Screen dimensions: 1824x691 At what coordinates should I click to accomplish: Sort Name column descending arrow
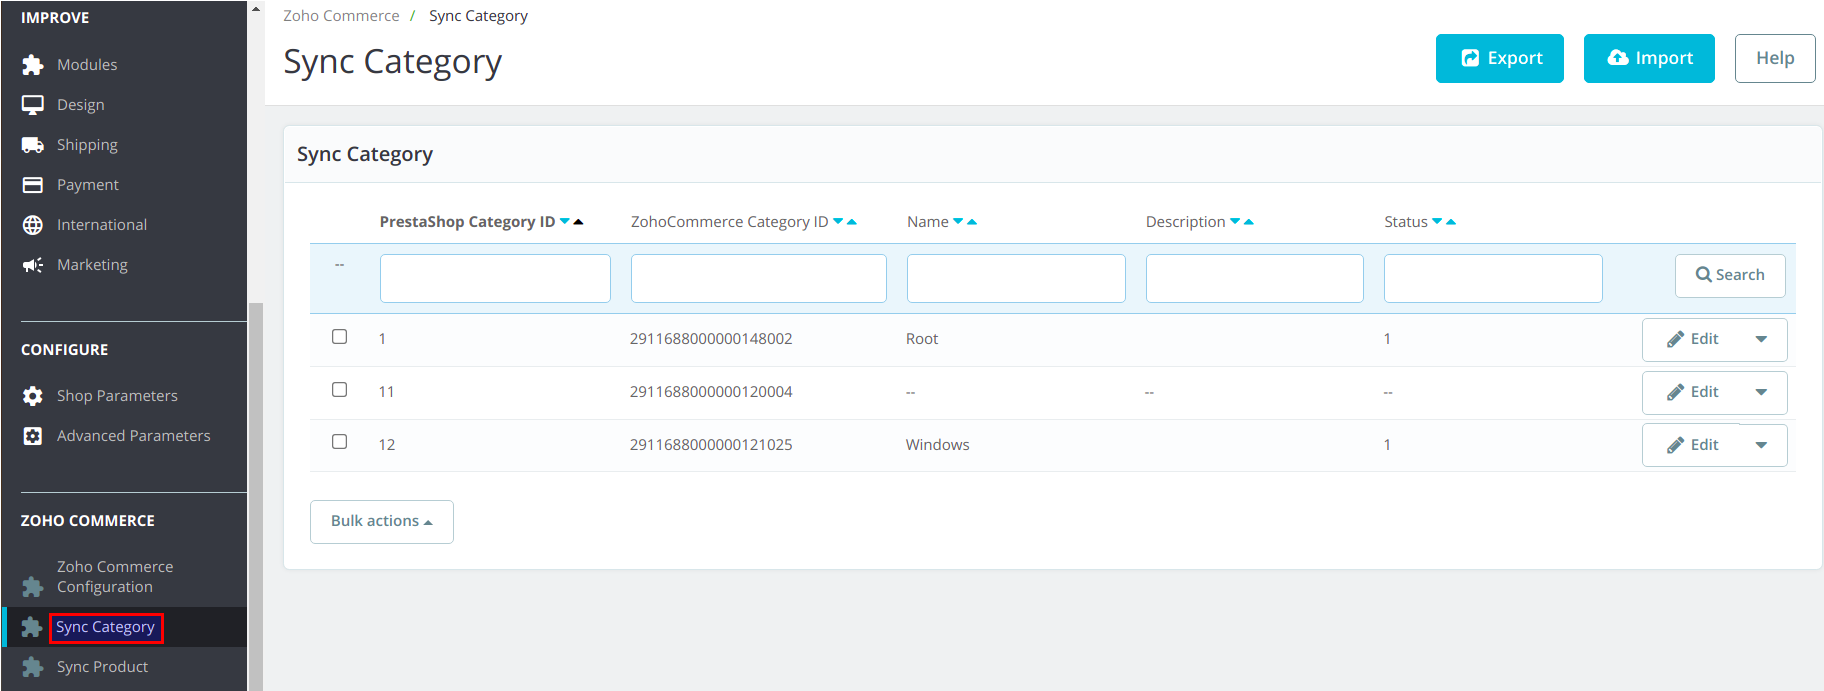(959, 222)
